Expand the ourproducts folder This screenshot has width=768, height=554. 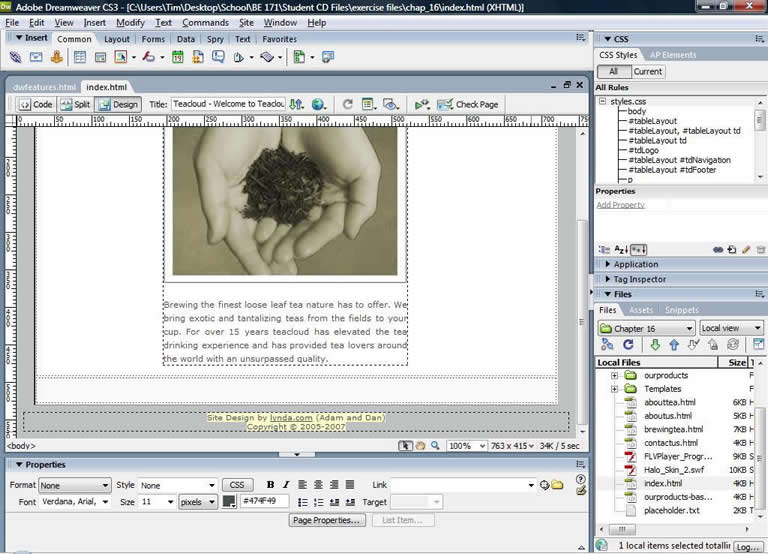615,376
